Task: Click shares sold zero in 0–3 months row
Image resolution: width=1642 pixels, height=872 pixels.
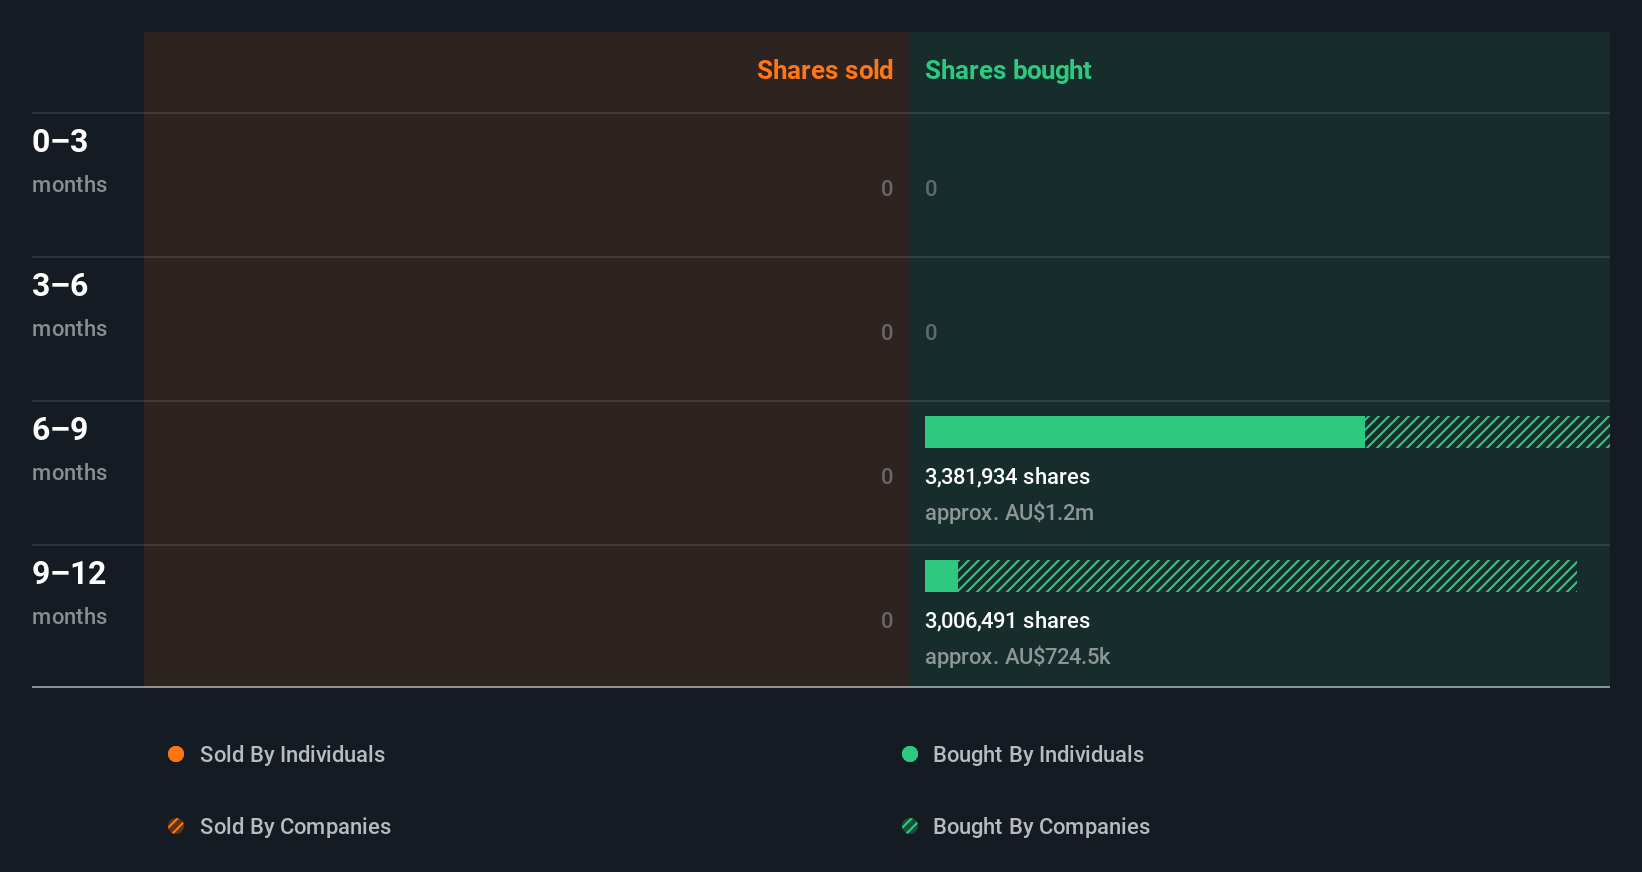Action: 887,188
